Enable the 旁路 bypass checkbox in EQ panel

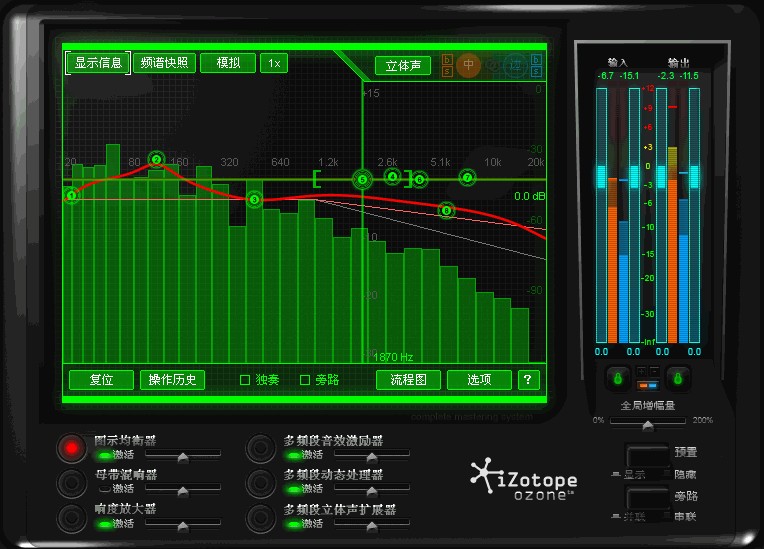click(x=305, y=380)
